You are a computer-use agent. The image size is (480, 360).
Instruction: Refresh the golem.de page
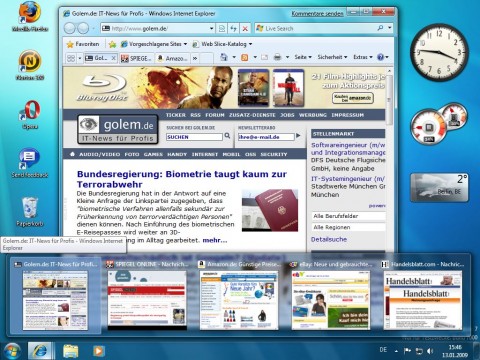[233, 29]
